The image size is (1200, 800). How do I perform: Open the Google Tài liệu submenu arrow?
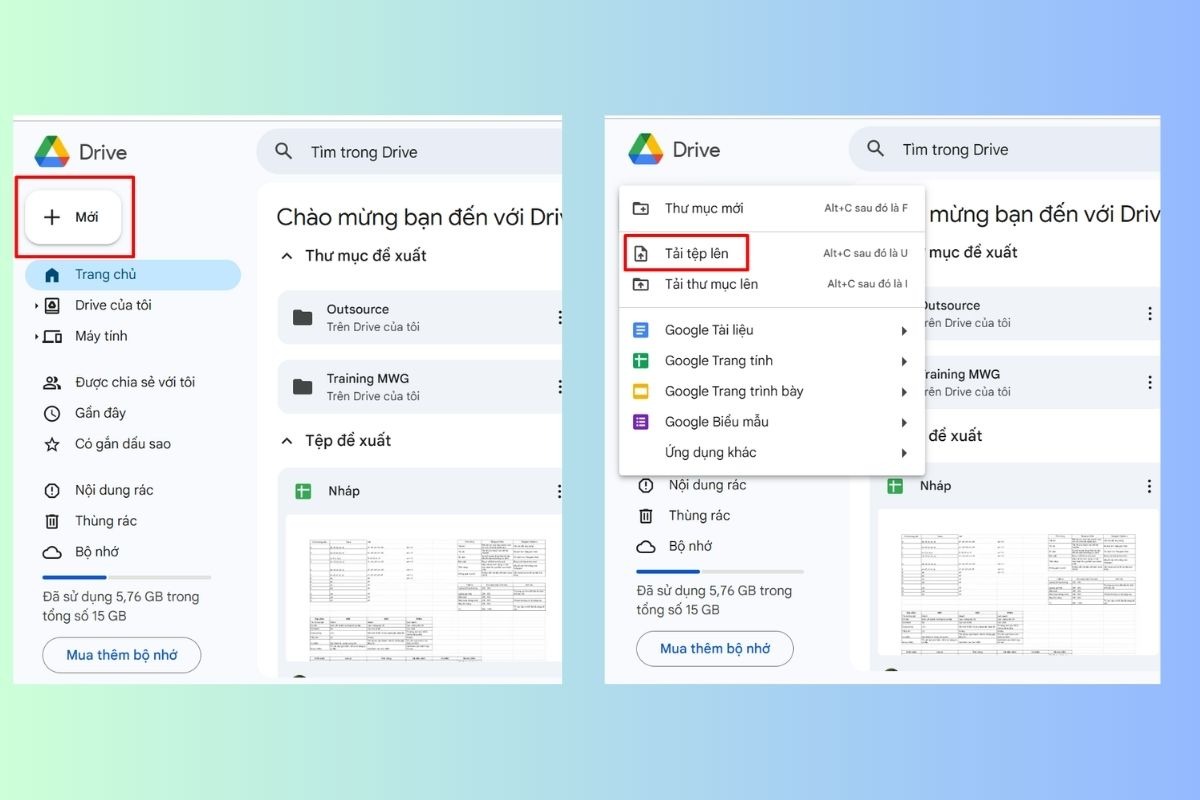click(x=904, y=331)
